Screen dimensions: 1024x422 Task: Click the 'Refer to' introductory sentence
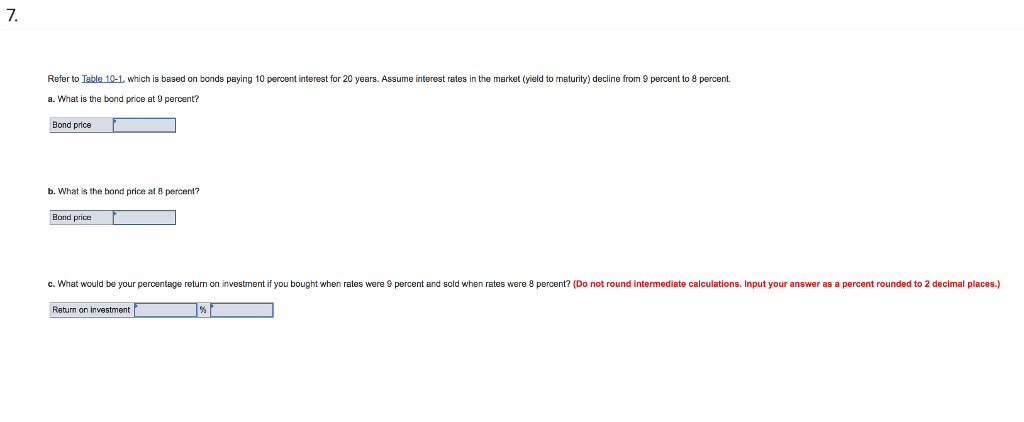300,78
